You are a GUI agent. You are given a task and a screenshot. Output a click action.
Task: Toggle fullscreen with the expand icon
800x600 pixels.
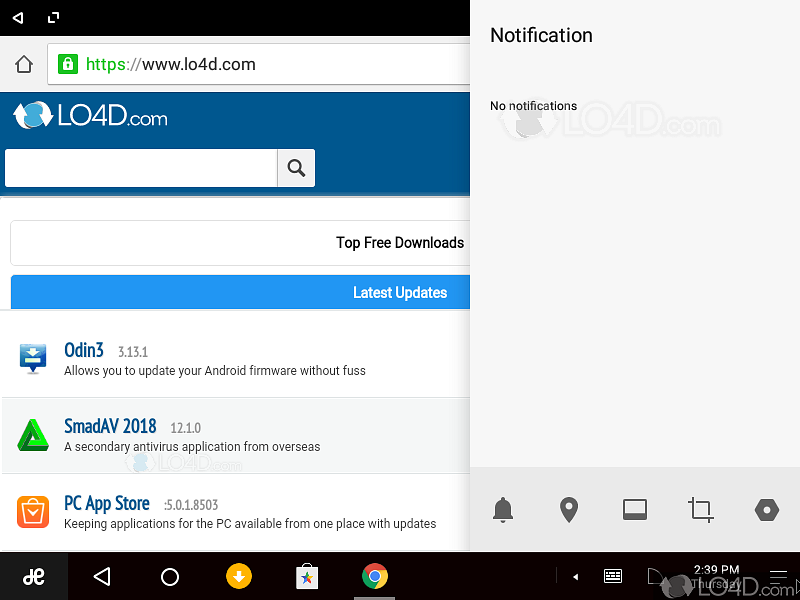click(x=53, y=18)
